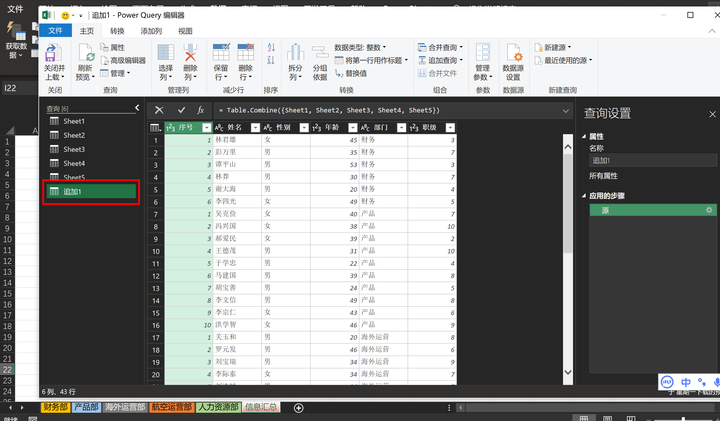The height and width of the screenshot is (421, 720).
Task: Sort ascending with the A-Z icon
Action: point(271,47)
